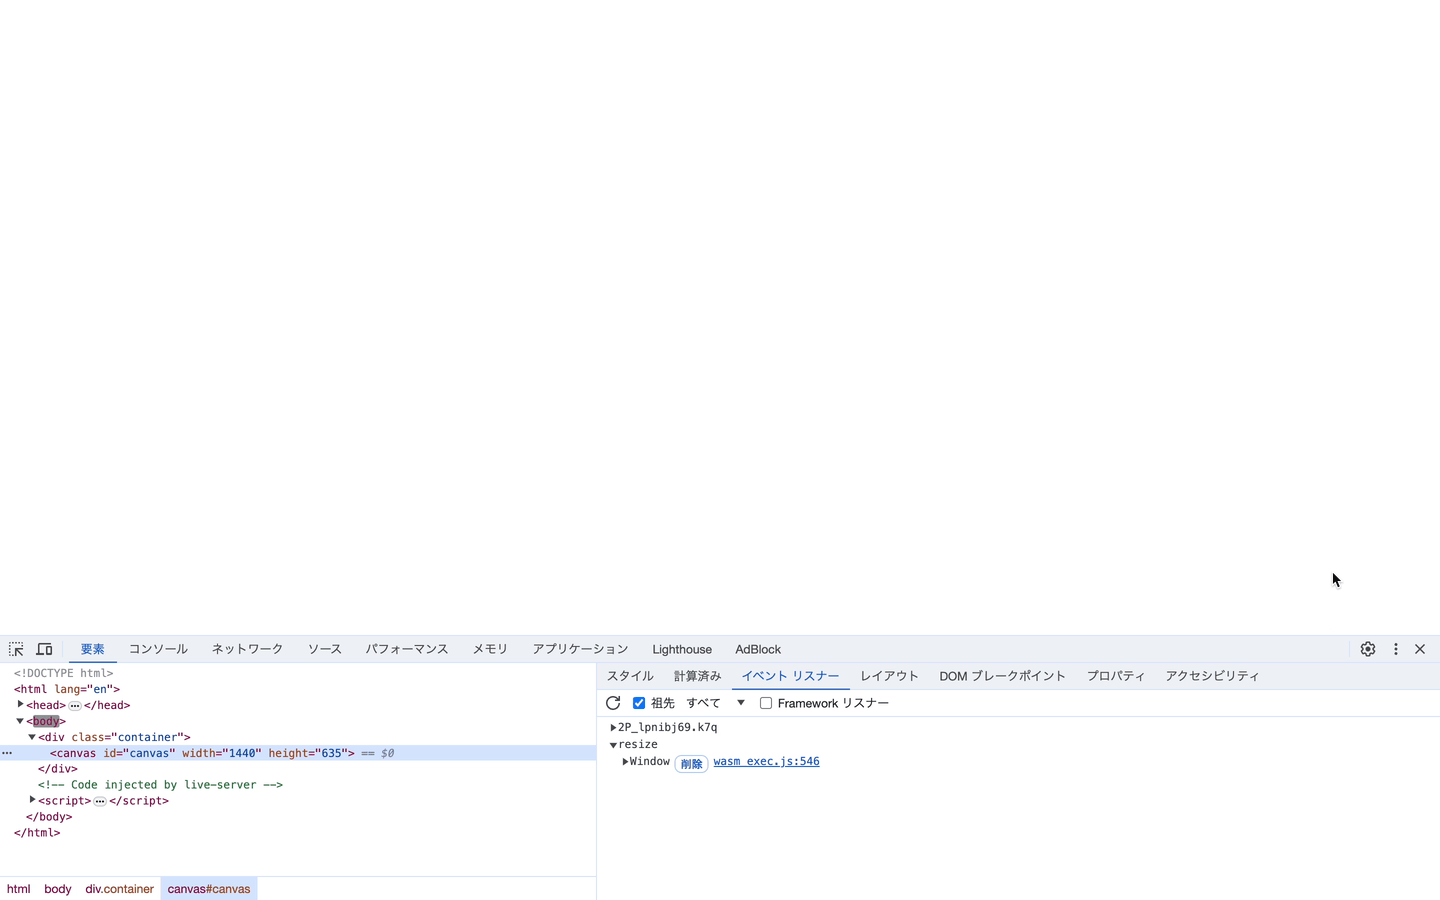
Task: Select body in the breadcrumb bar
Action: (x=58, y=889)
